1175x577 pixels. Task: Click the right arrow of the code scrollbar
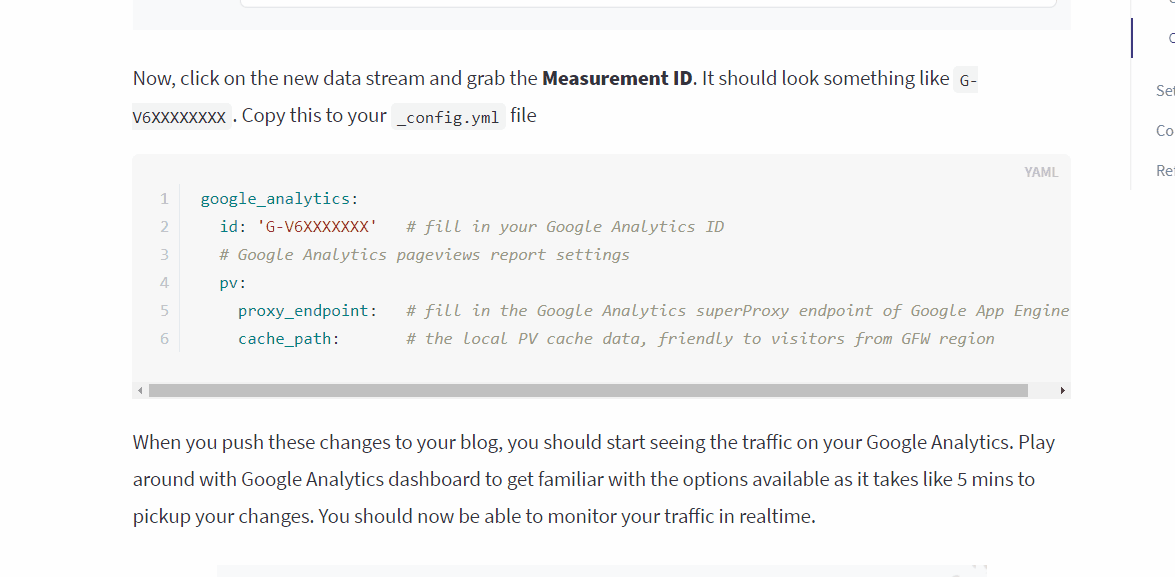click(1063, 390)
